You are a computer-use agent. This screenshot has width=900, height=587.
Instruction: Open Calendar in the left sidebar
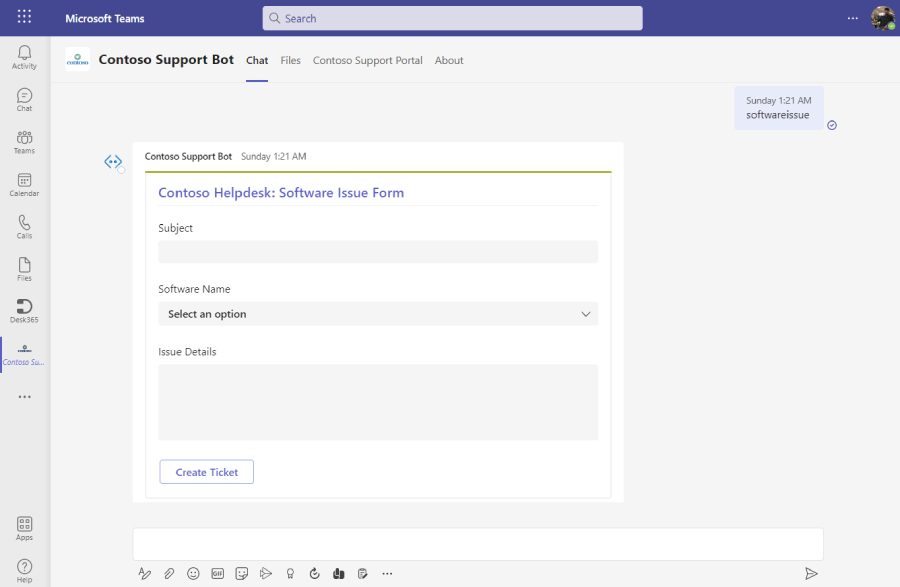click(24, 185)
